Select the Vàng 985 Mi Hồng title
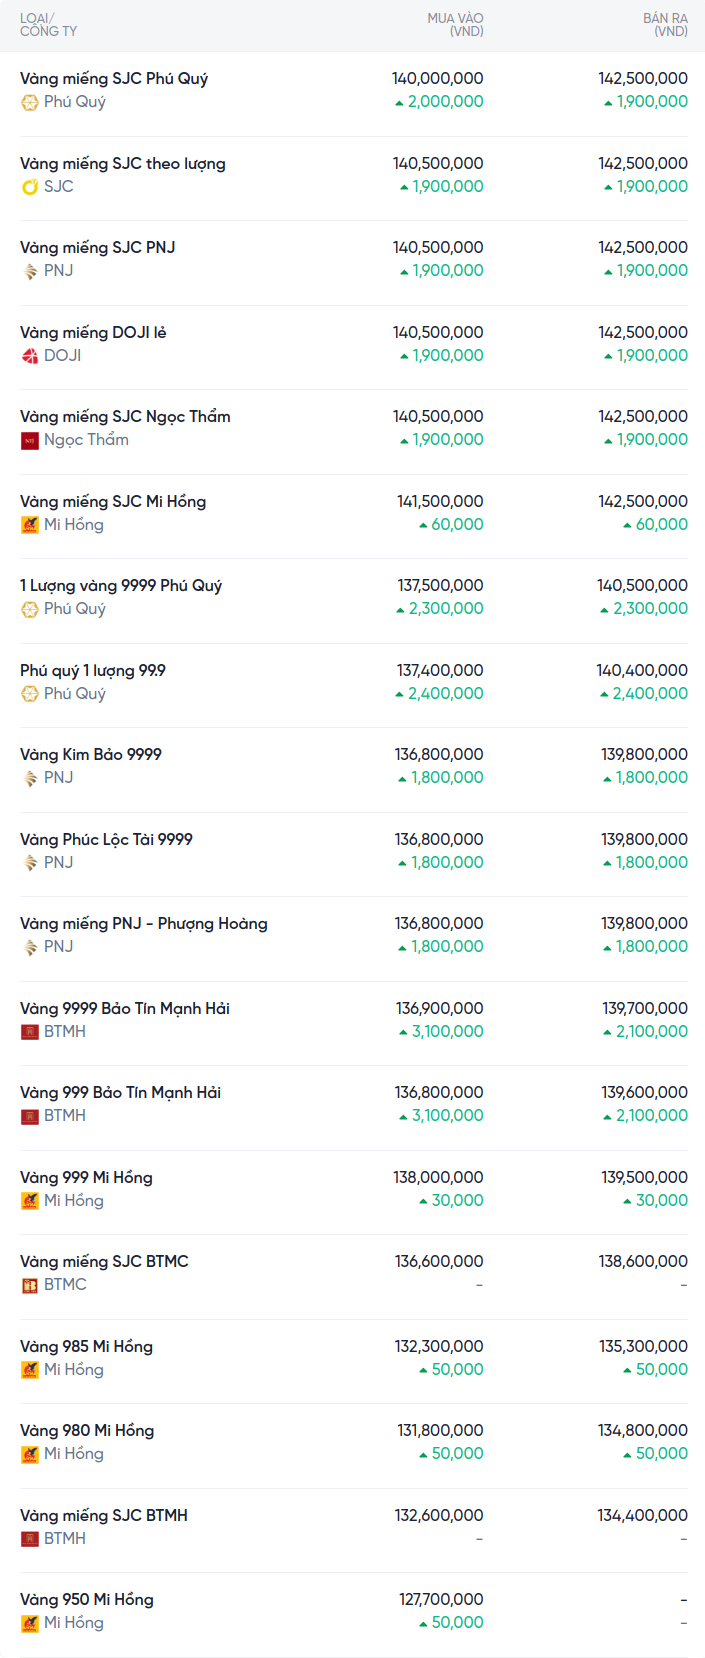Screen dimensions: 705x1658 86,1346
